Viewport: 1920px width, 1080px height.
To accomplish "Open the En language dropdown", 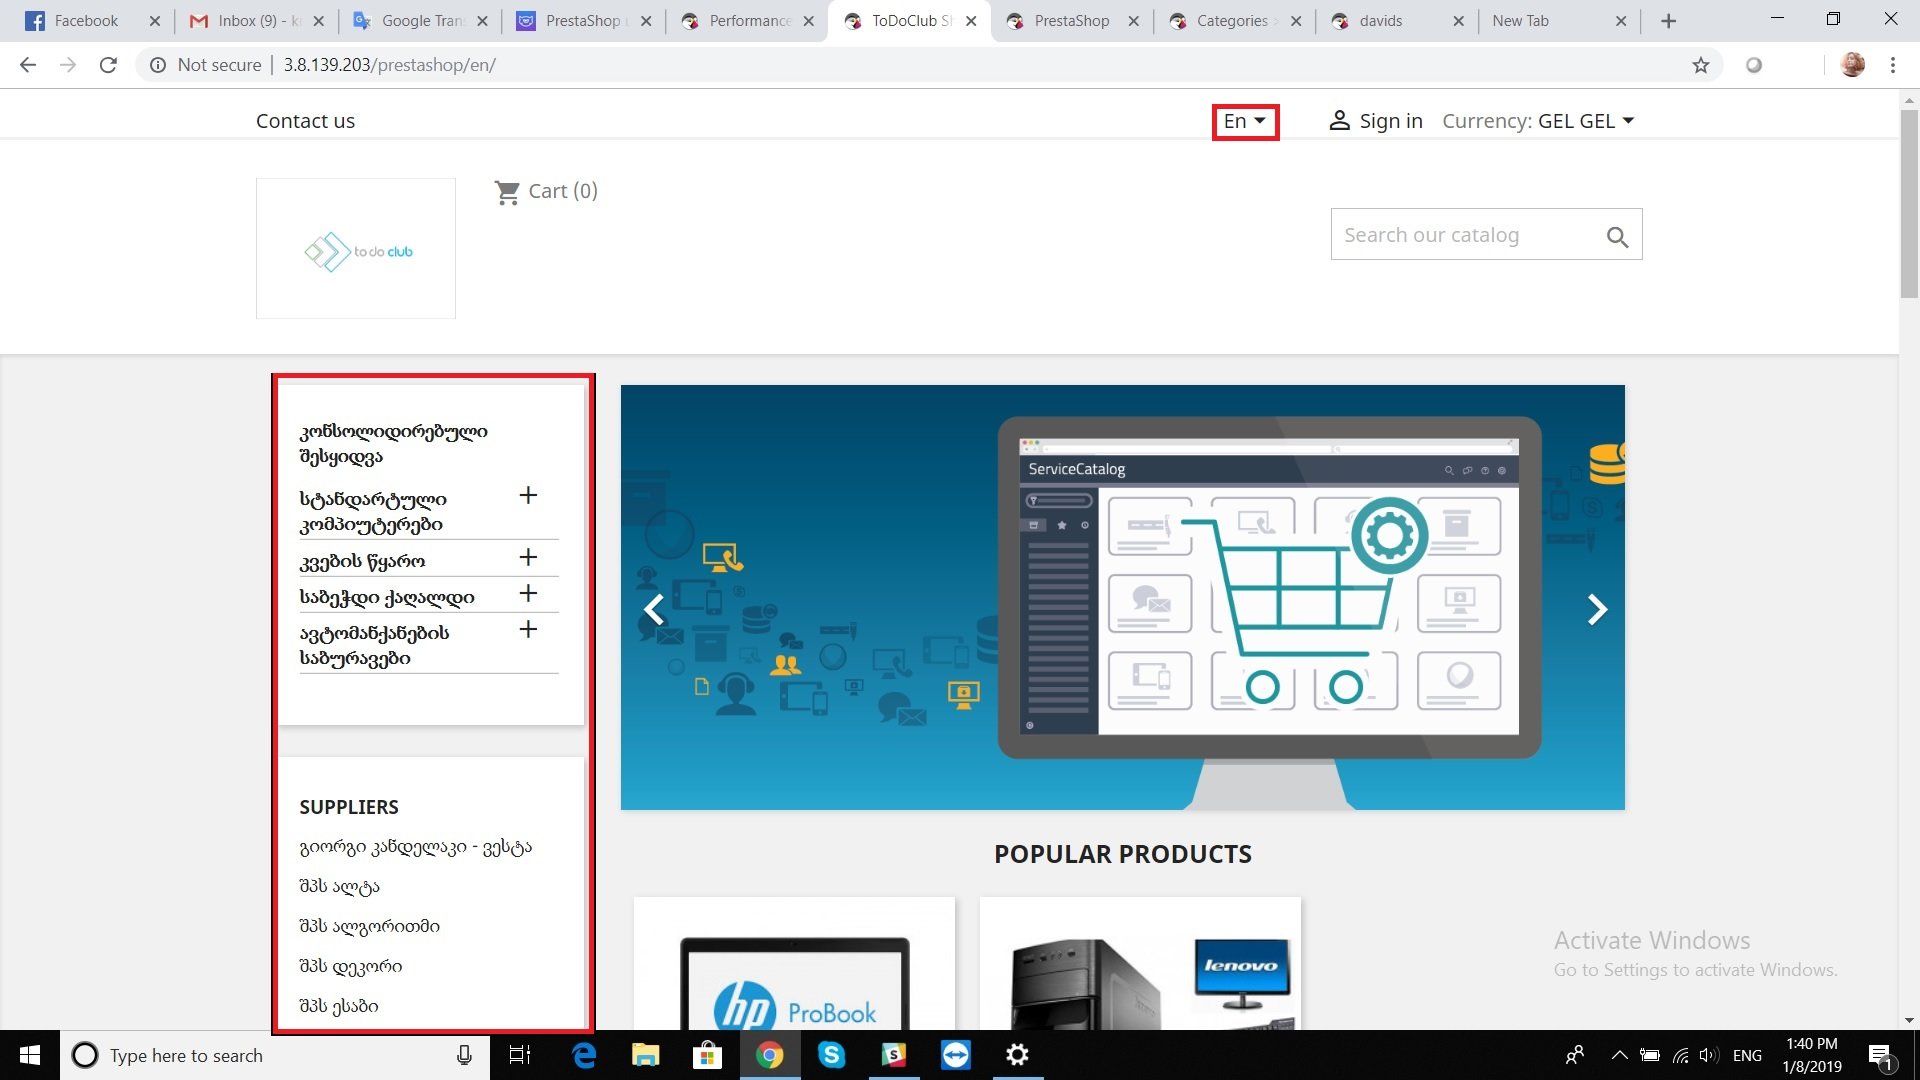I will (x=1245, y=121).
